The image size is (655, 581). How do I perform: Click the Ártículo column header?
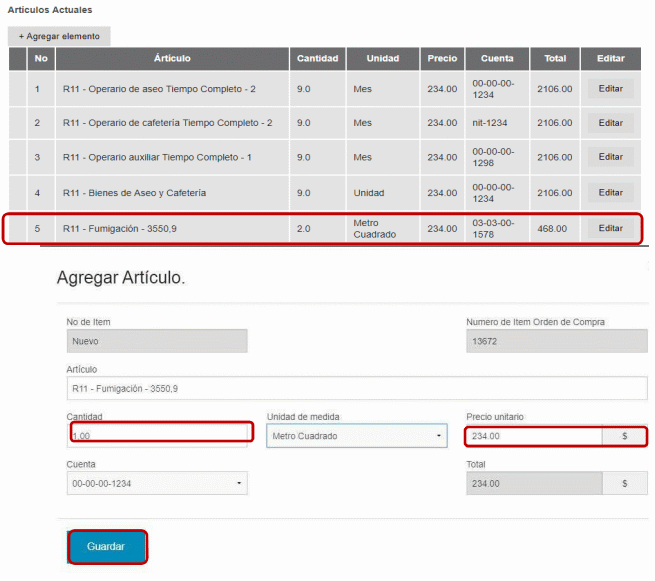(x=172, y=59)
